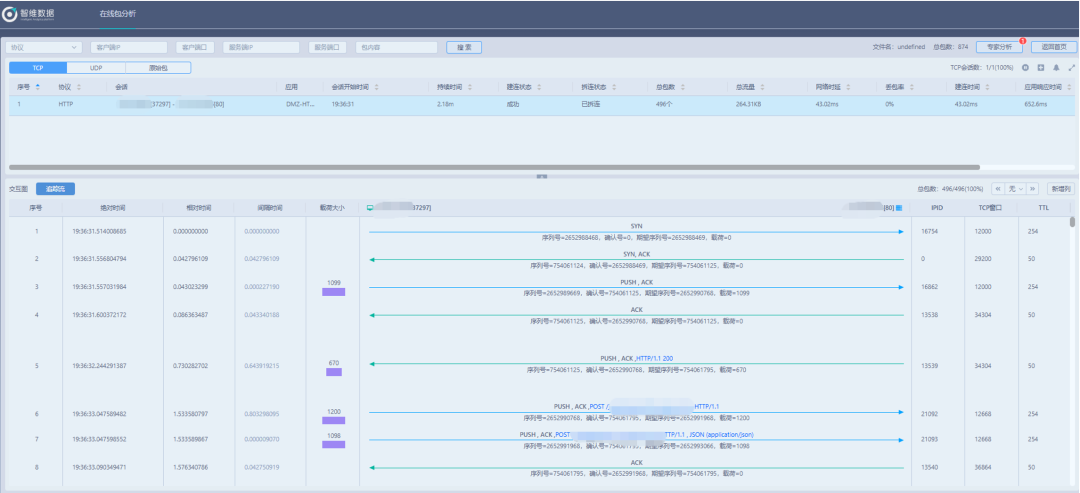Focus the 服务端IP input field
The width and height of the screenshot is (1080, 493).
261,48
